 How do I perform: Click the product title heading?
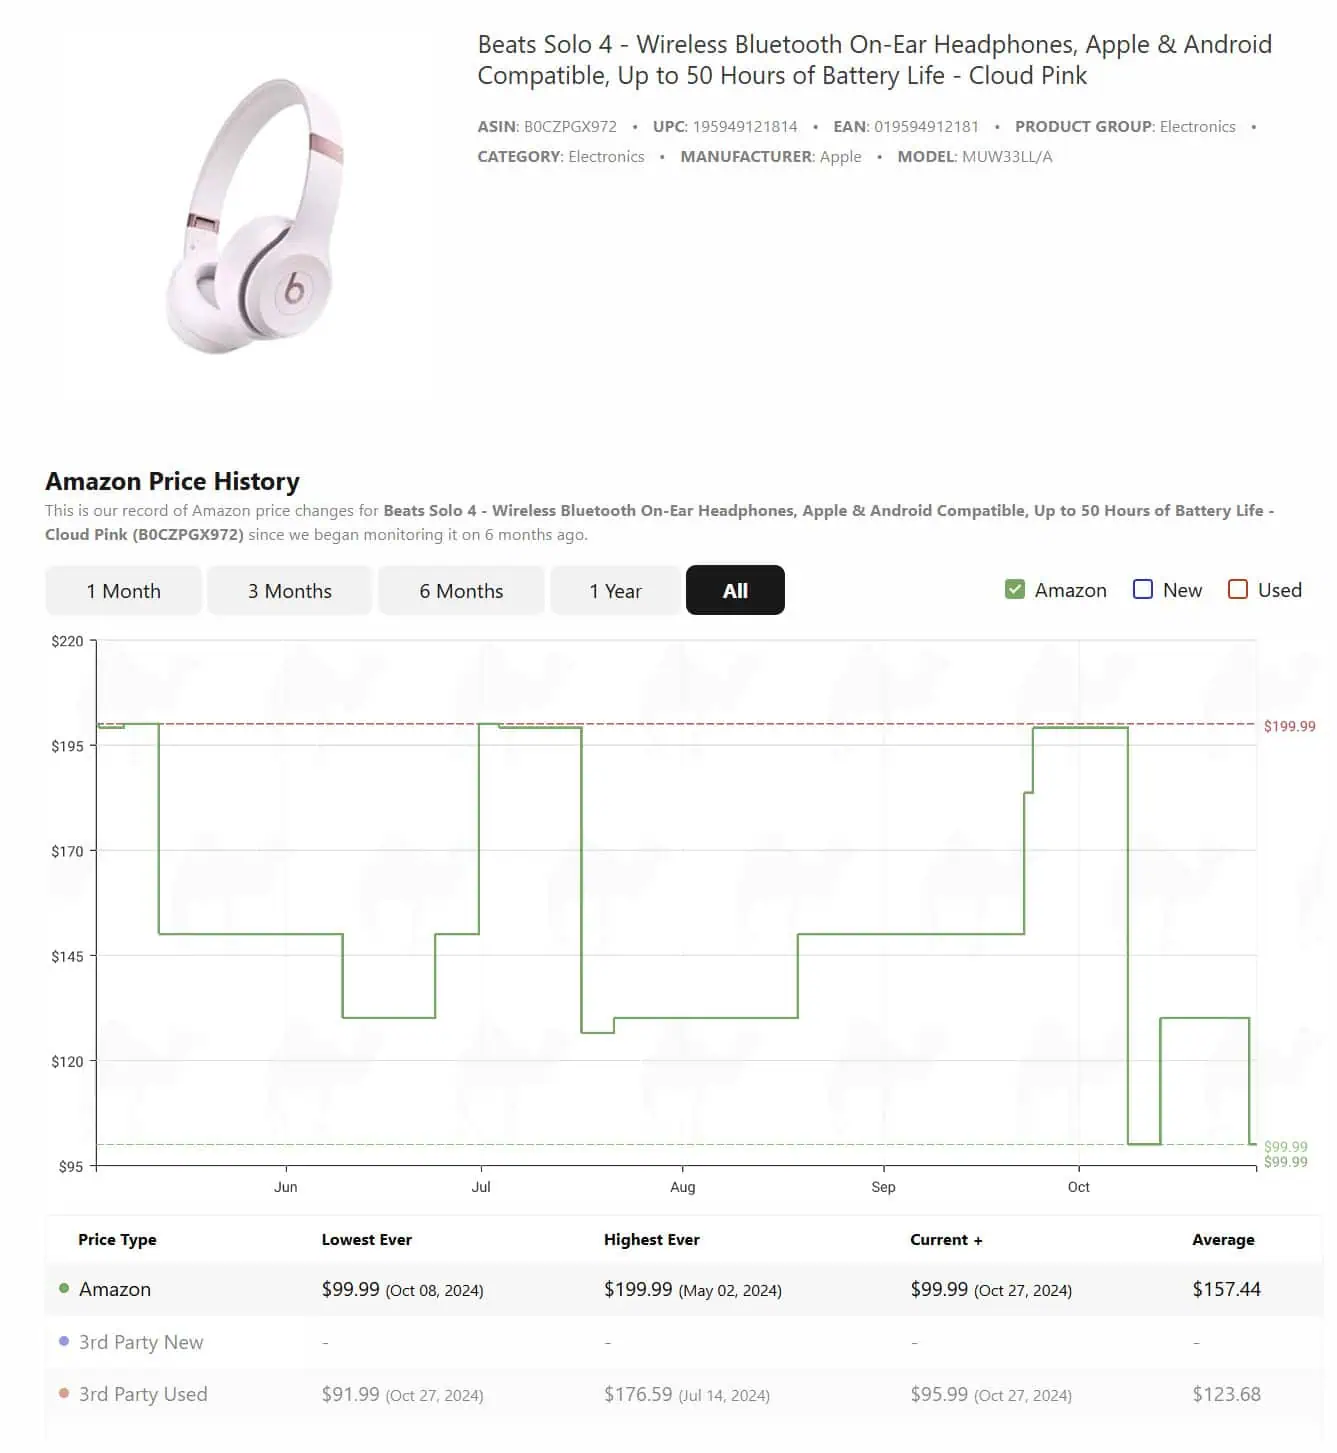[x=874, y=60]
